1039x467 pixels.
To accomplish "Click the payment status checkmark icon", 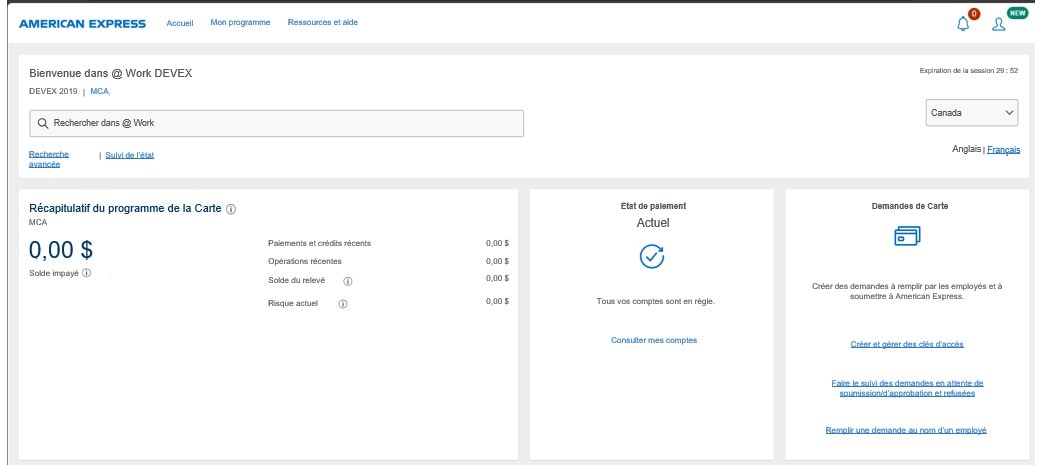I will (652, 256).
